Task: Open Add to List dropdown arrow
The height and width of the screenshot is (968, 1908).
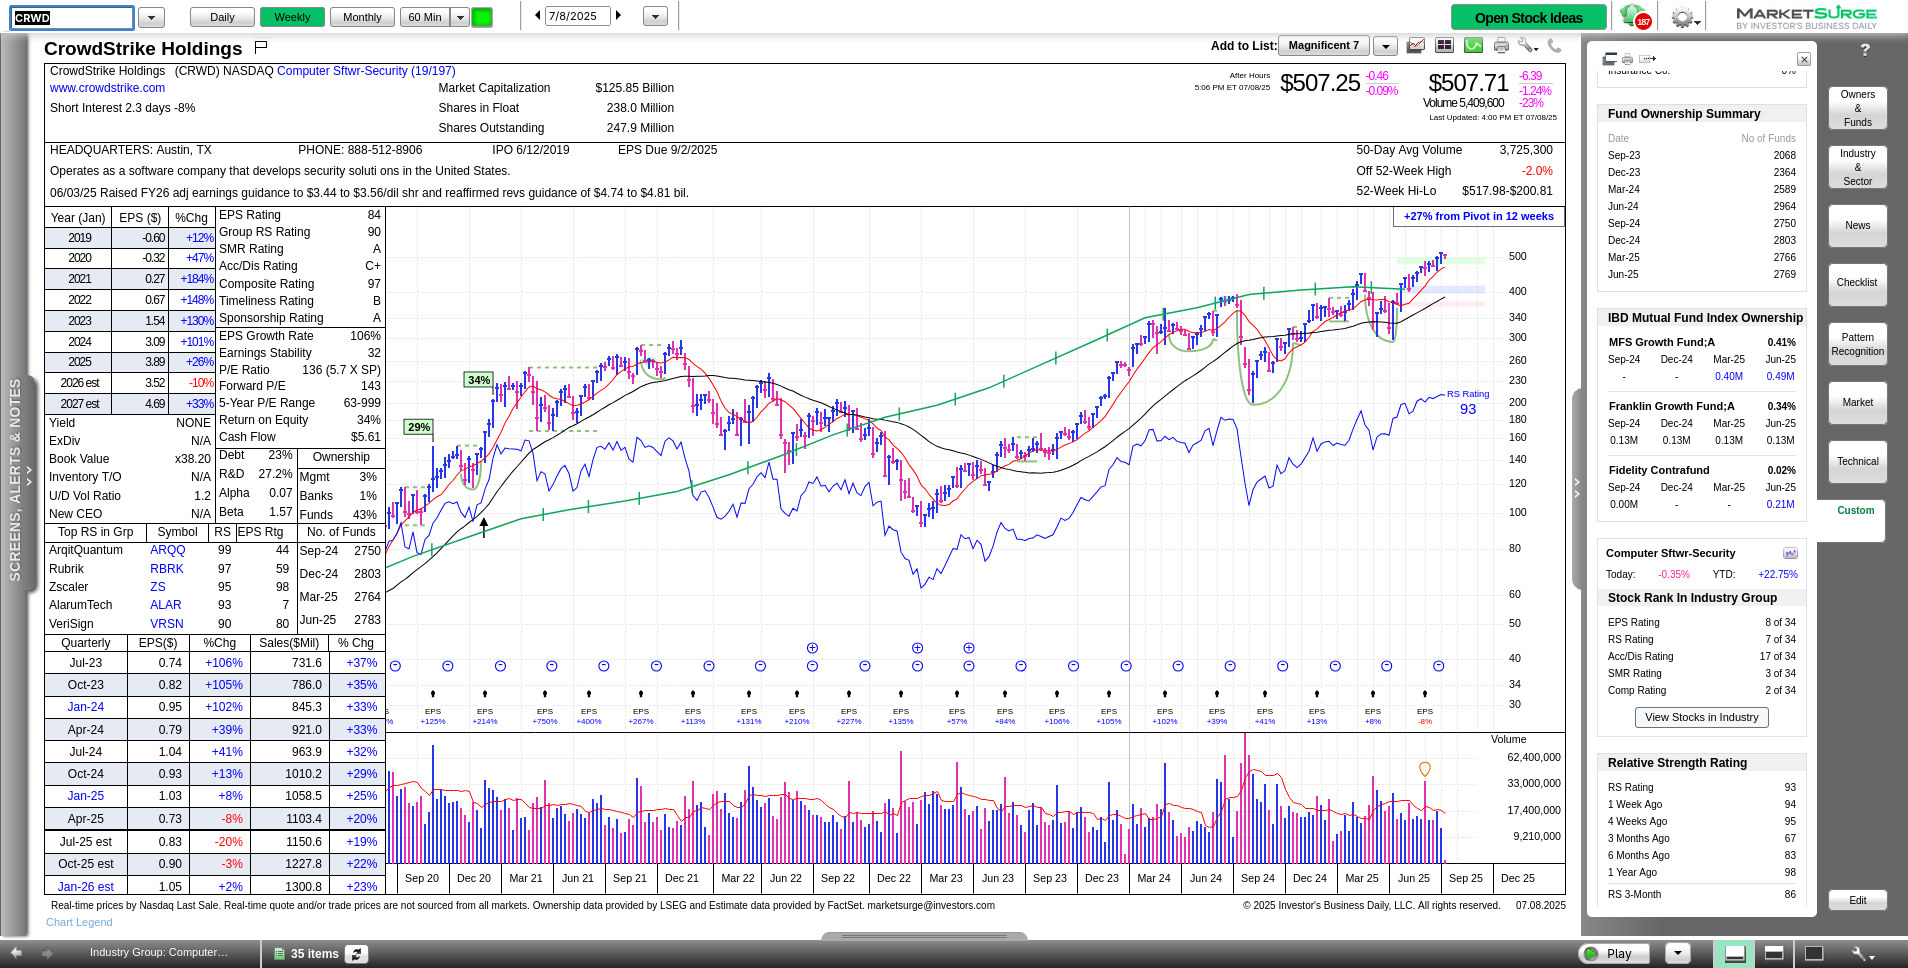Action: coord(1385,46)
